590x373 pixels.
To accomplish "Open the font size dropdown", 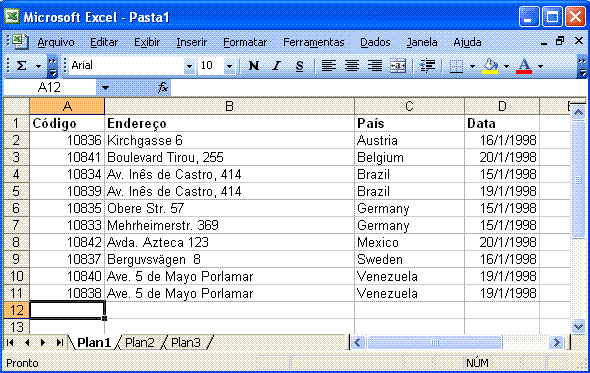I will coord(229,66).
